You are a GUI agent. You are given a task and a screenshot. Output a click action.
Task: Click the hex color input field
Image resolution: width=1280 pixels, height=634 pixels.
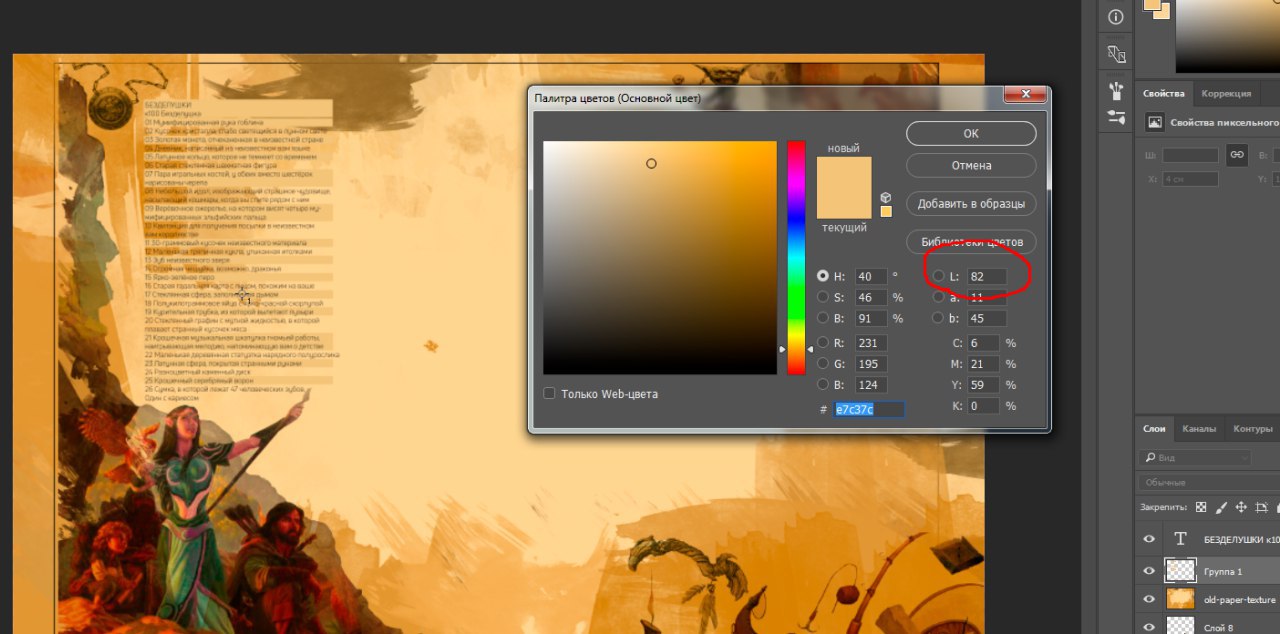(x=869, y=409)
